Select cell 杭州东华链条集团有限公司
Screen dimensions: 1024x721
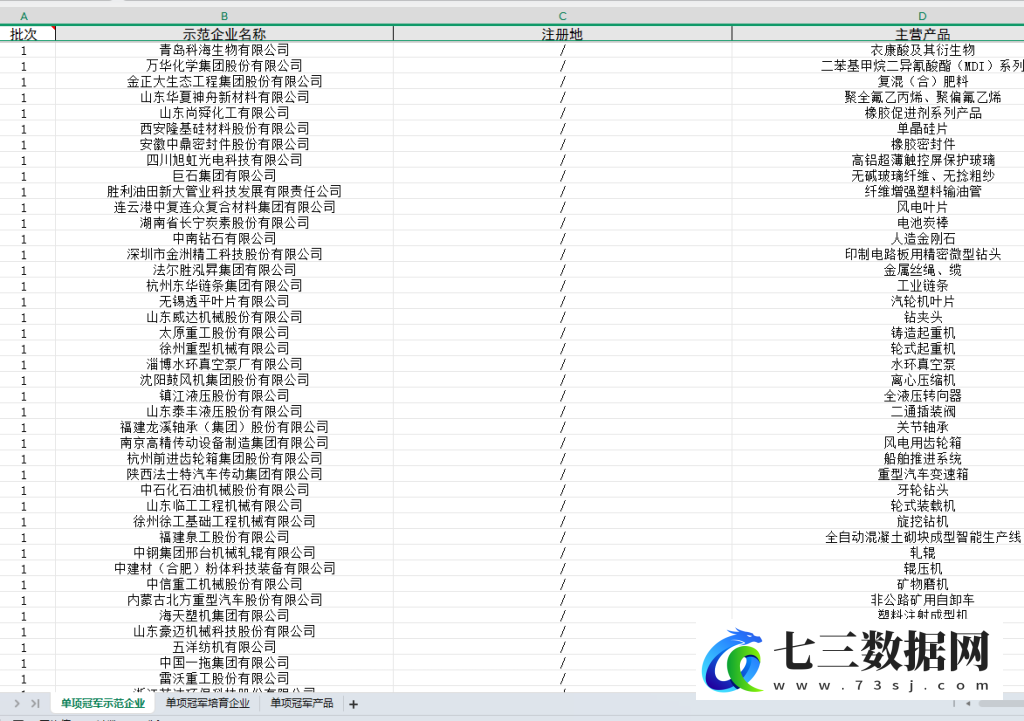coord(224,285)
